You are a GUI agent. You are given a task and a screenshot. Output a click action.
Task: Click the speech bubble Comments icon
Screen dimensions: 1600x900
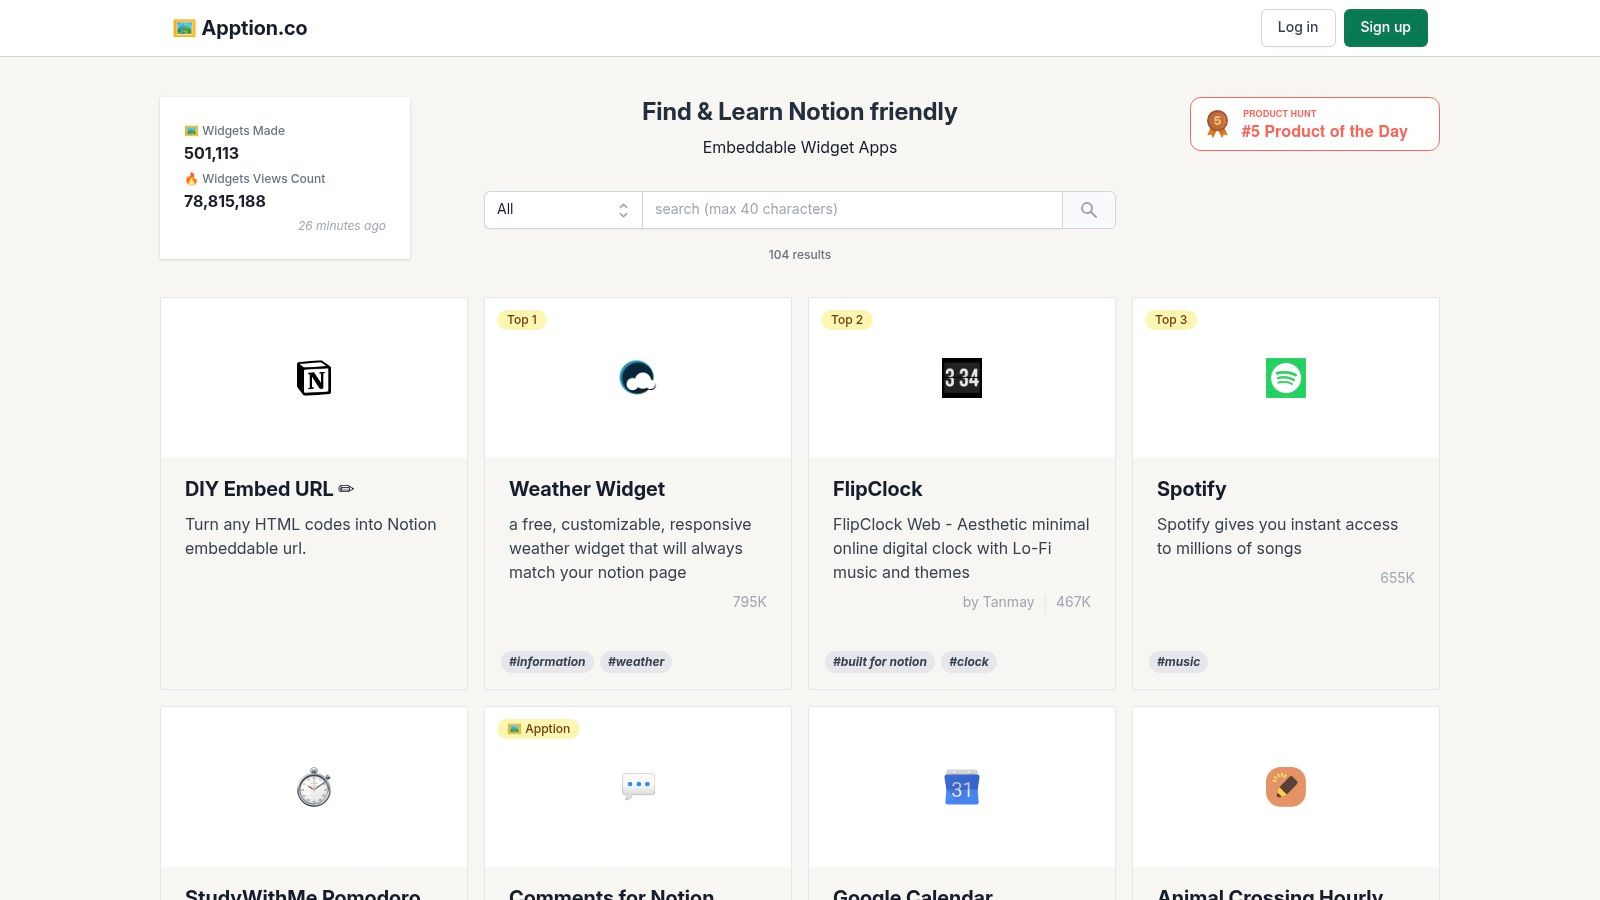(x=637, y=786)
